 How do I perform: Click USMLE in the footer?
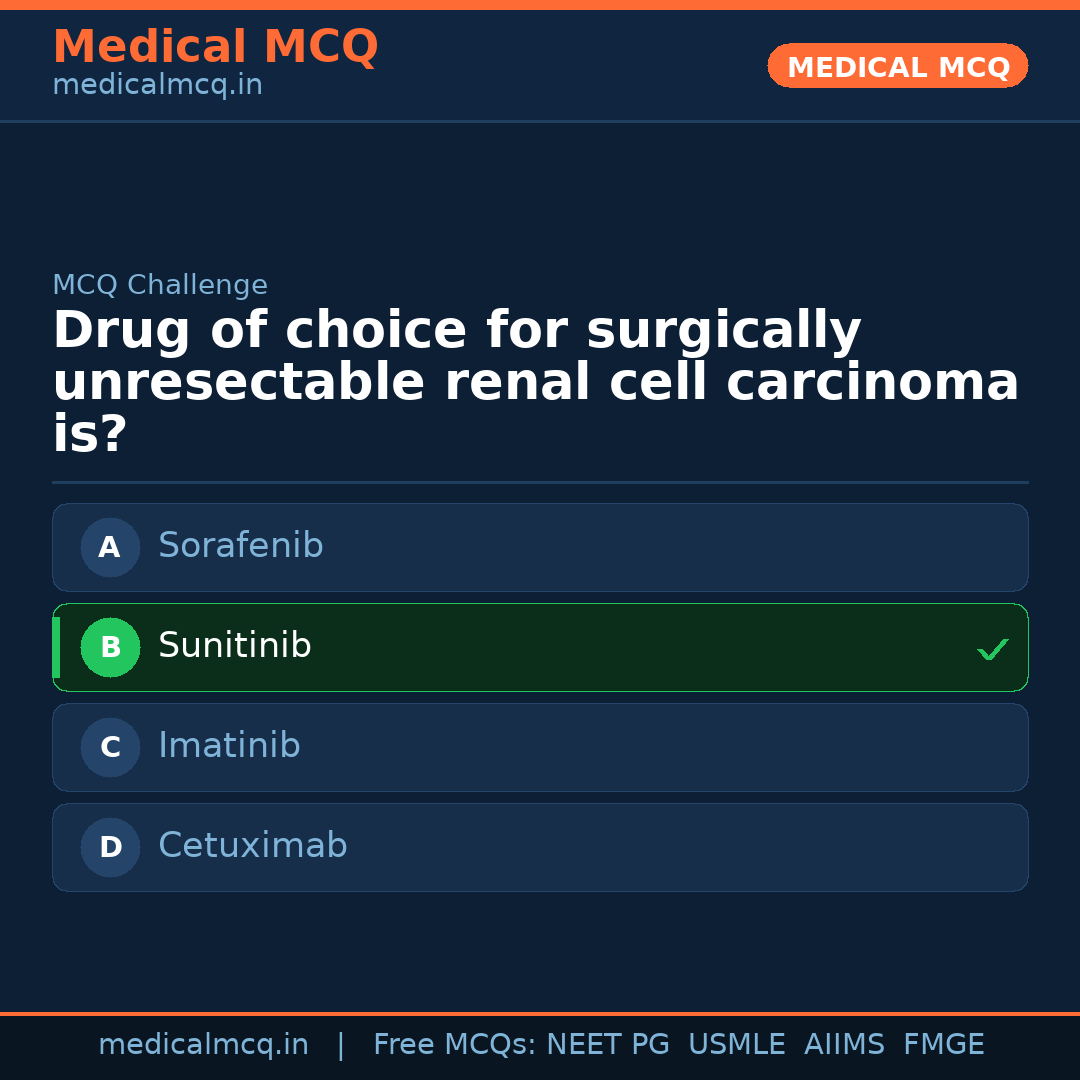(x=736, y=1045)
